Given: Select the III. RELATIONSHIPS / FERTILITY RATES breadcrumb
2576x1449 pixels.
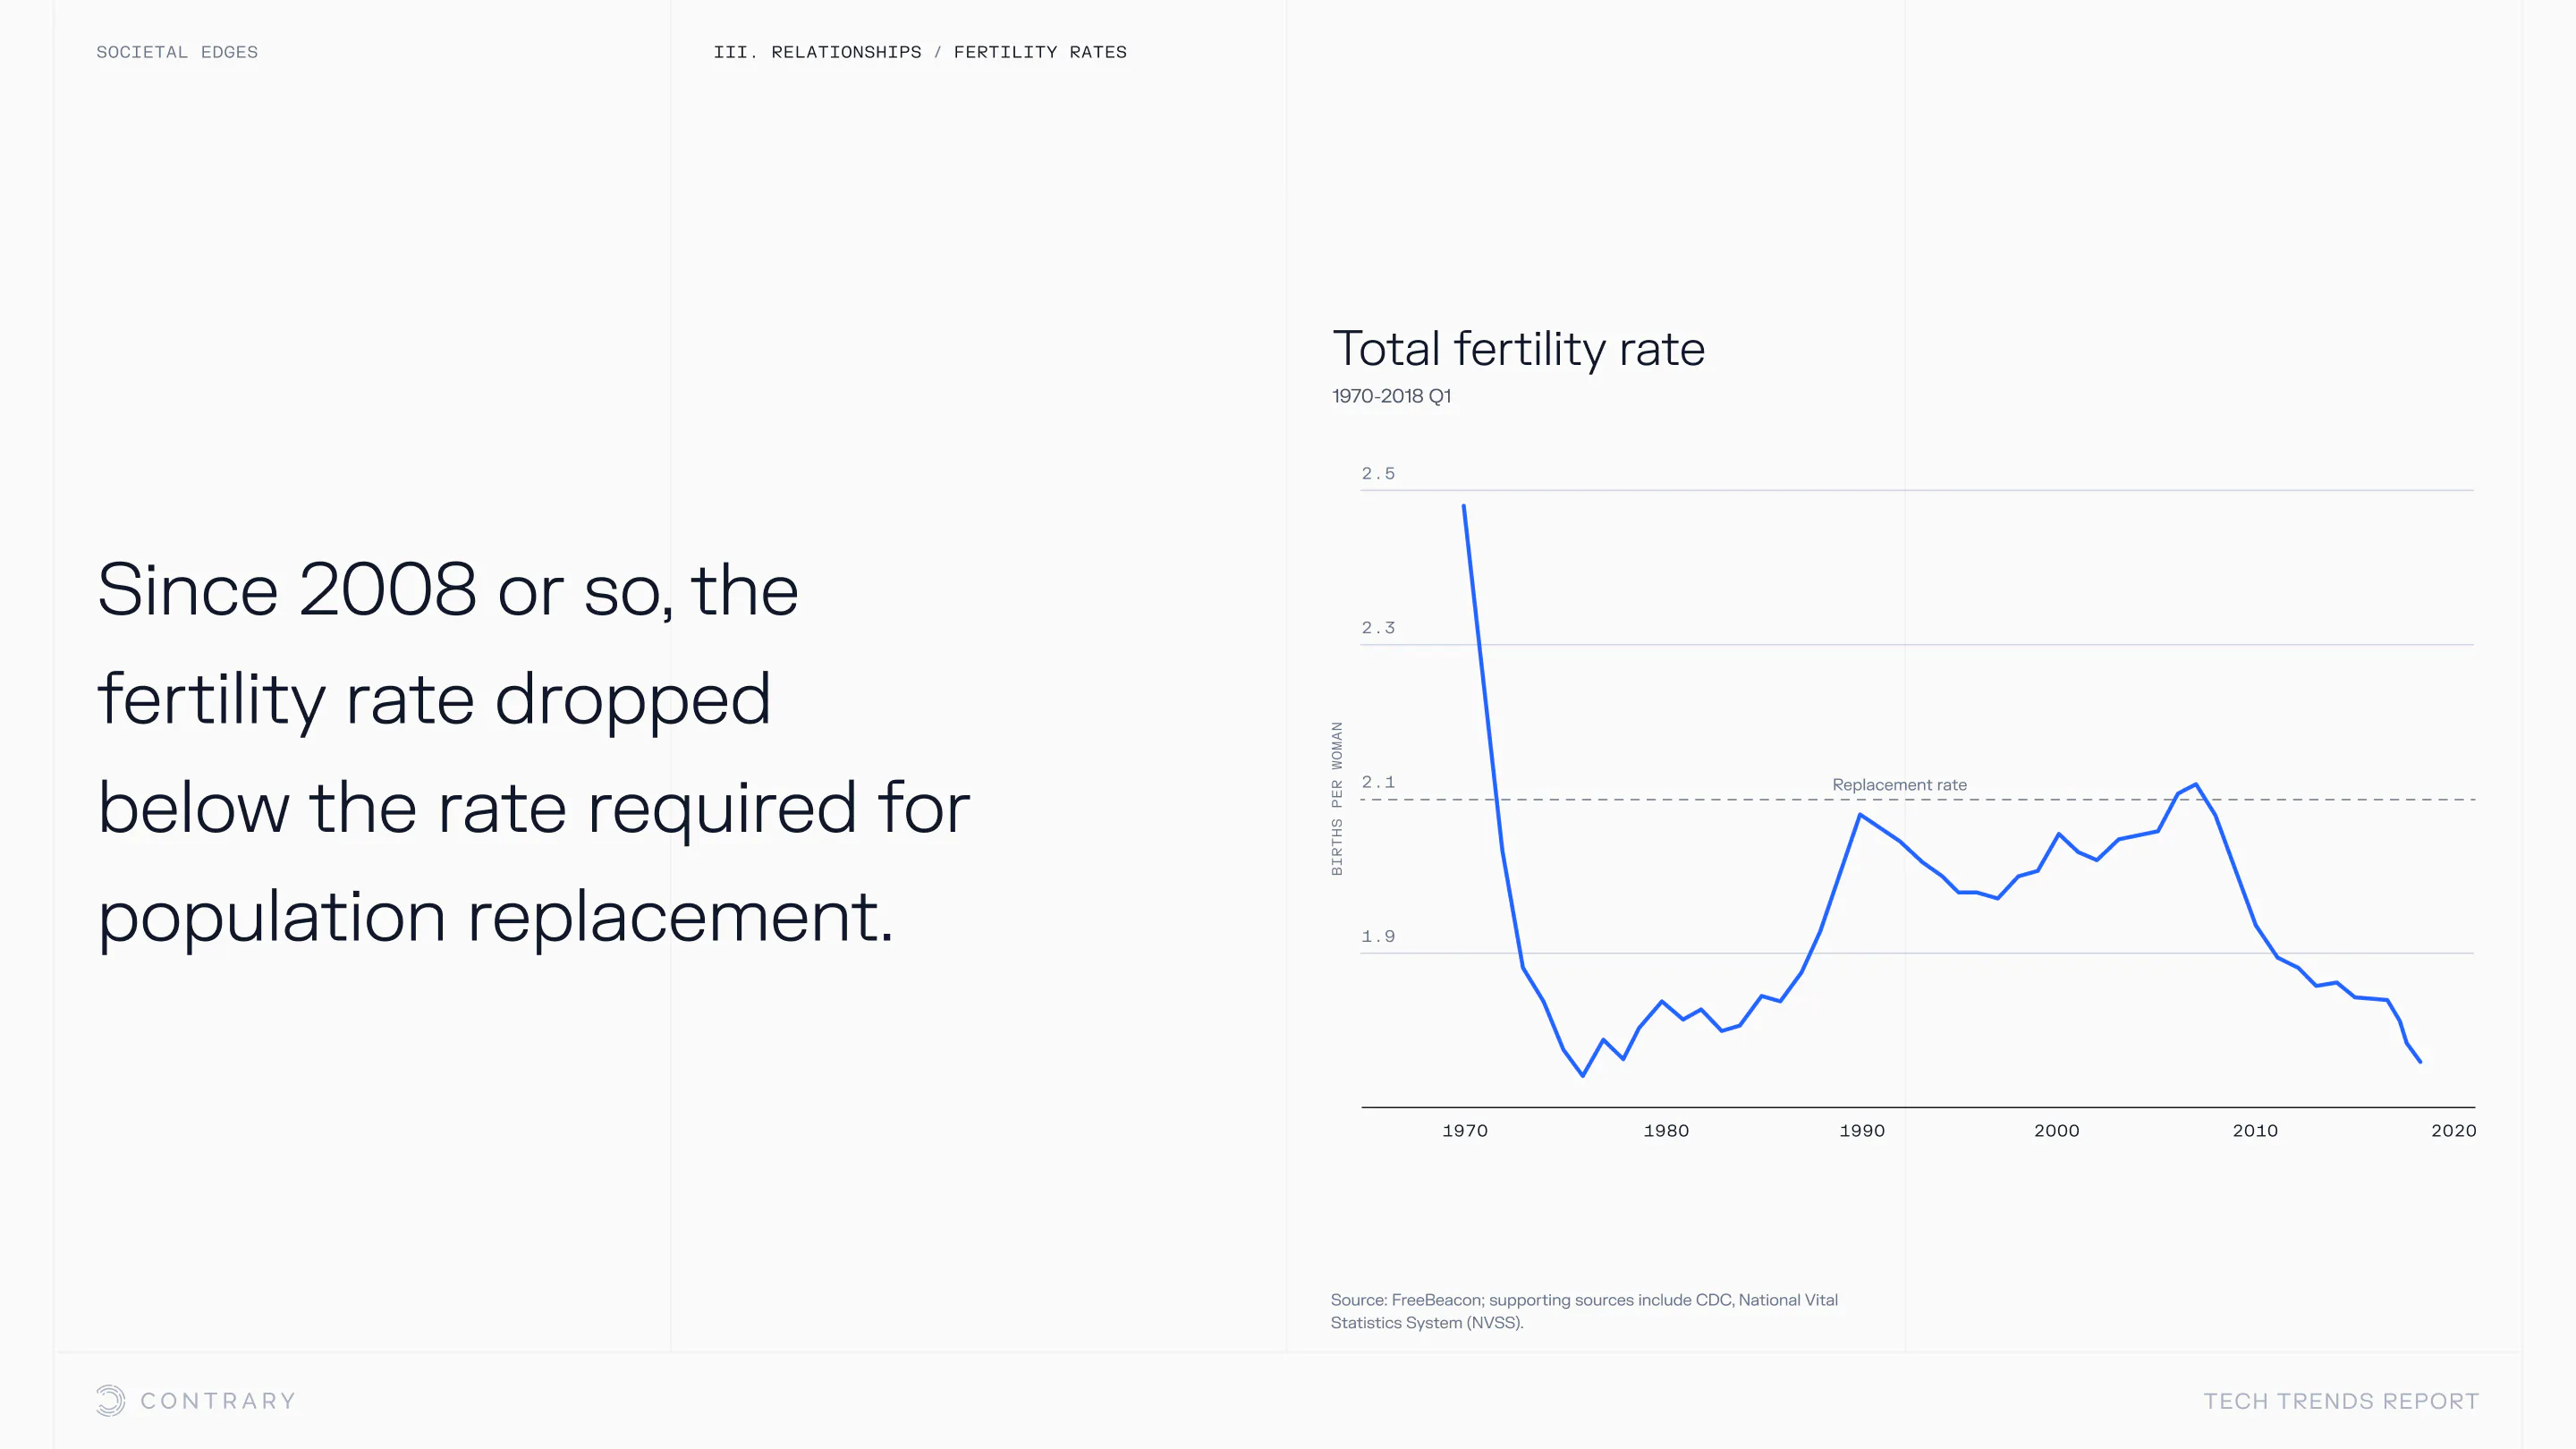Looking at the screenshot, I should [919, 52].
